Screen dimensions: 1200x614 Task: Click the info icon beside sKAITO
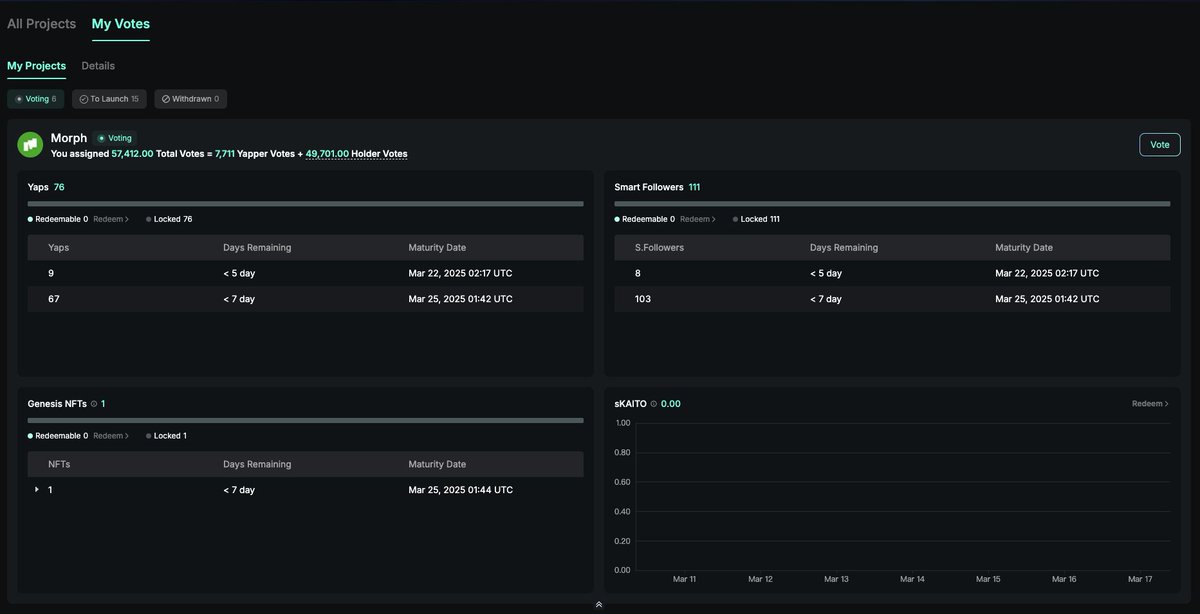click(654, 404)
